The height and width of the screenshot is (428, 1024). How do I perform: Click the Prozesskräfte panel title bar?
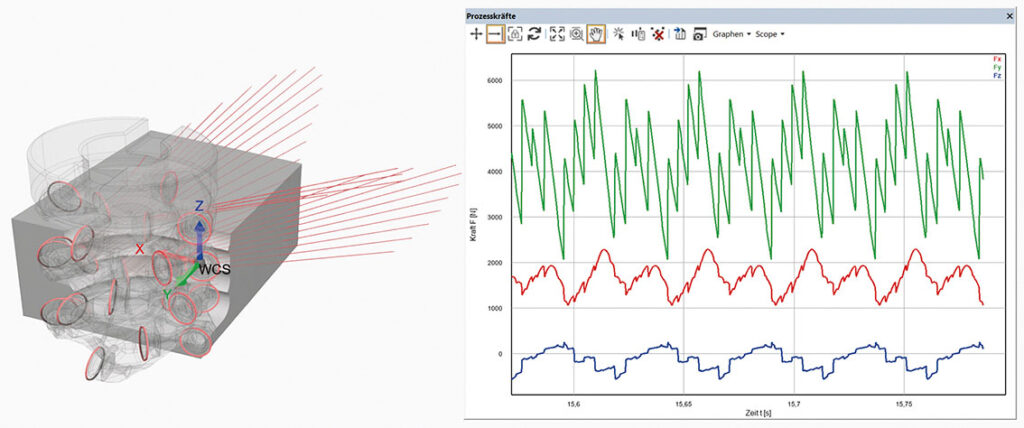click(x=700, y=16)
